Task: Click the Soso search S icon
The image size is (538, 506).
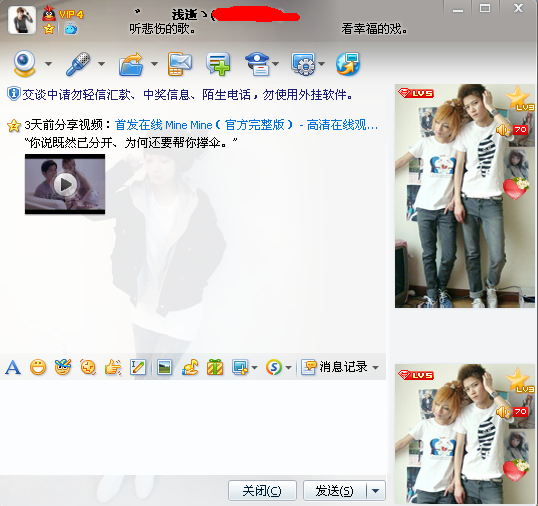Action: point(274,367)
